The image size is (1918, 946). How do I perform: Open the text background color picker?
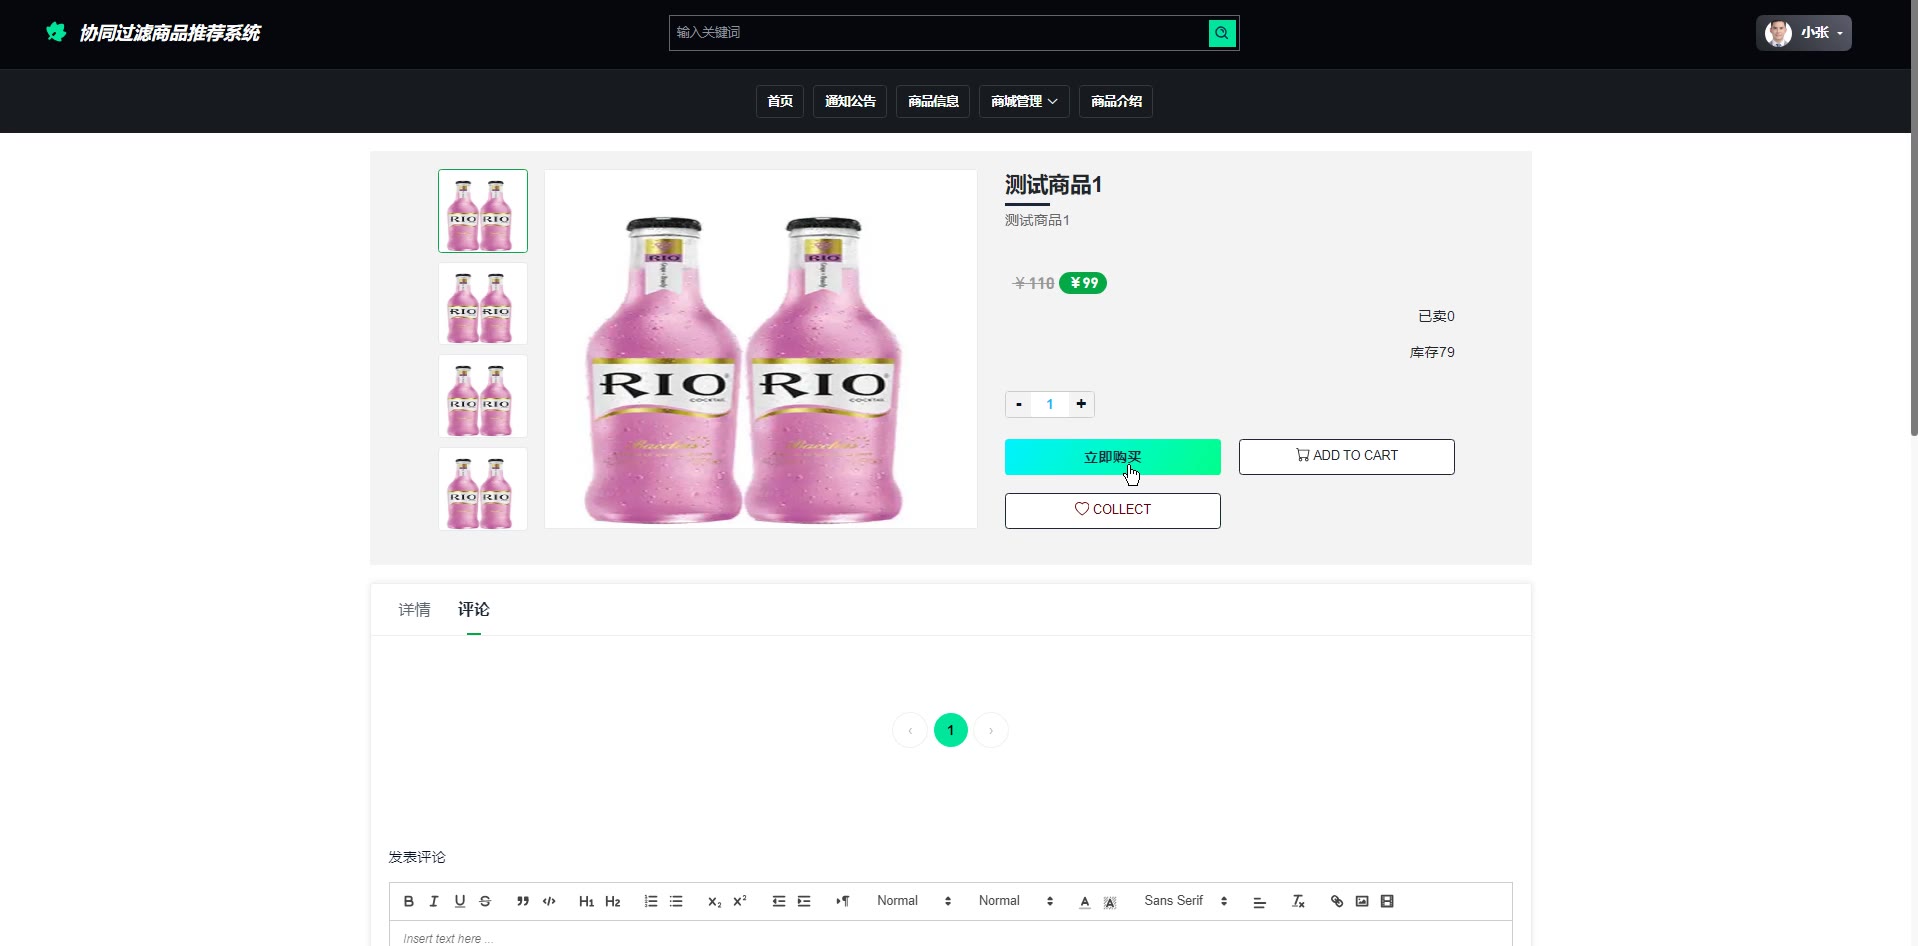pyautogui.click(x=1110, y=901)
